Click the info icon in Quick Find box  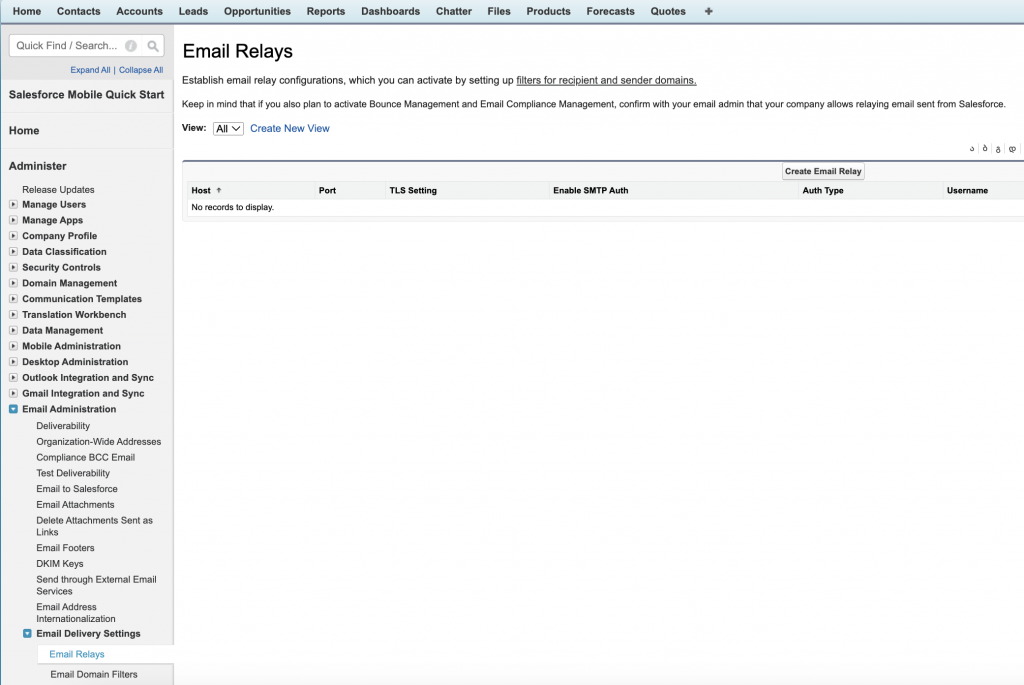131,46
